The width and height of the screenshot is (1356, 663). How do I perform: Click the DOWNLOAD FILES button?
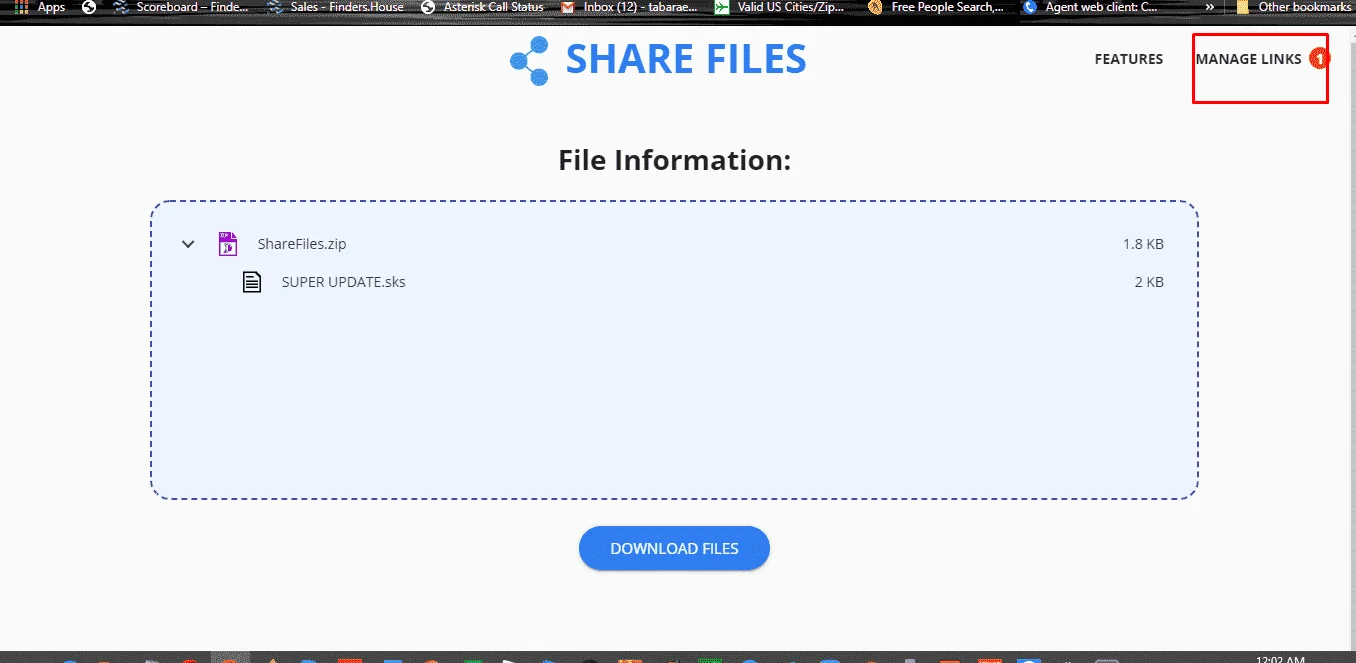point(674,548)
